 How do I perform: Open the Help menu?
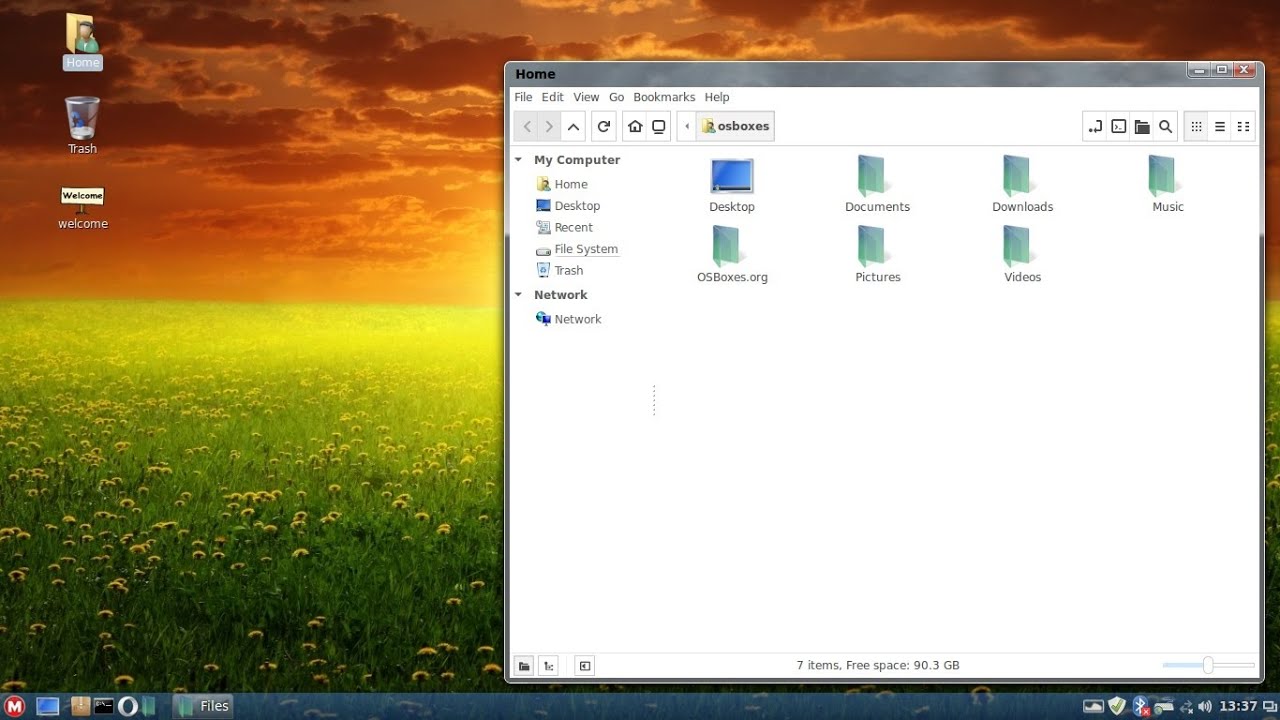[x=717, y=97]
